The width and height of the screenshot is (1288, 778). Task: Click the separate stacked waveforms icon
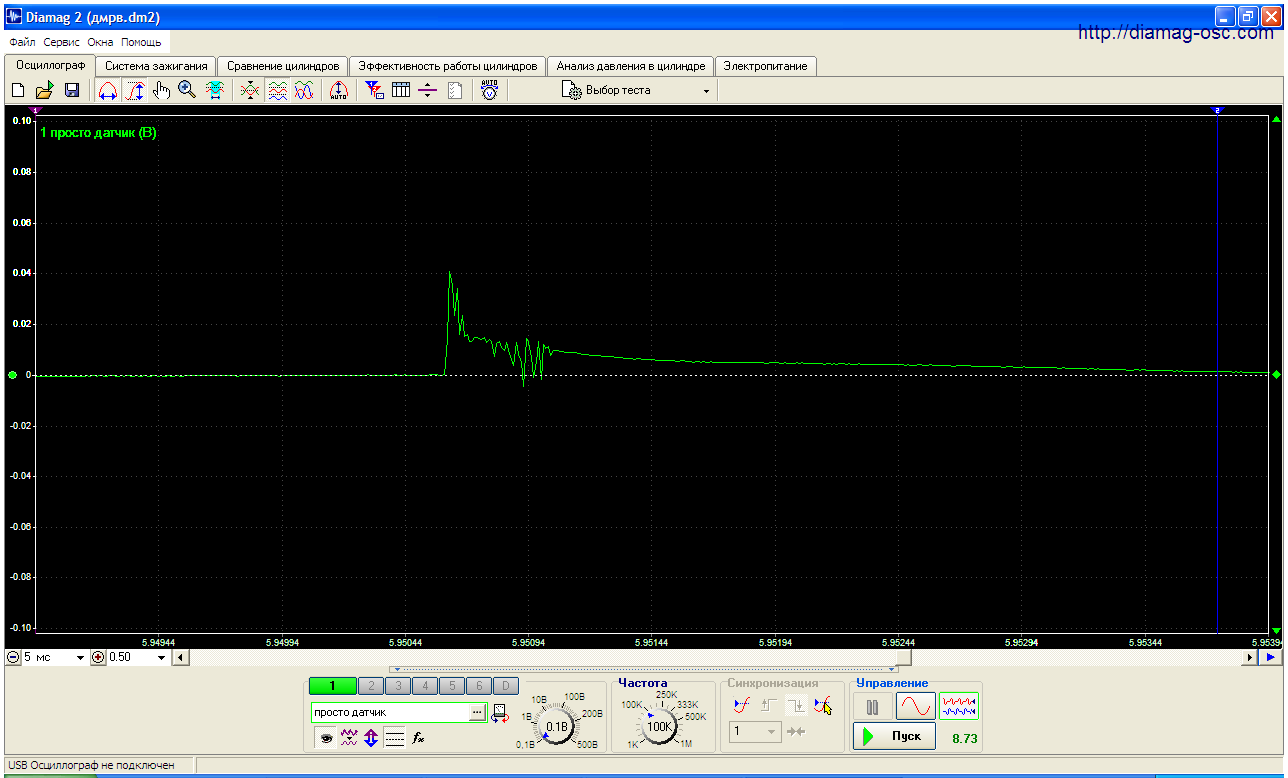pyautogui.click(x=277, y=90)
